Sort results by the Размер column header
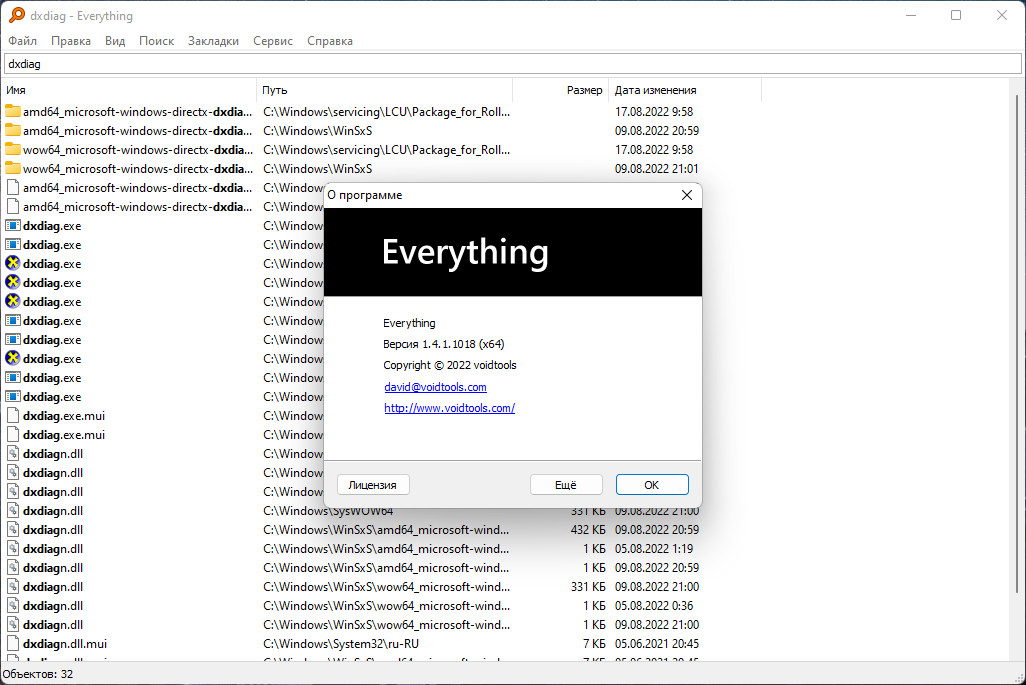Image resolution: width=1026 pixels, height=685 pixels. click(x=584, y=90)
